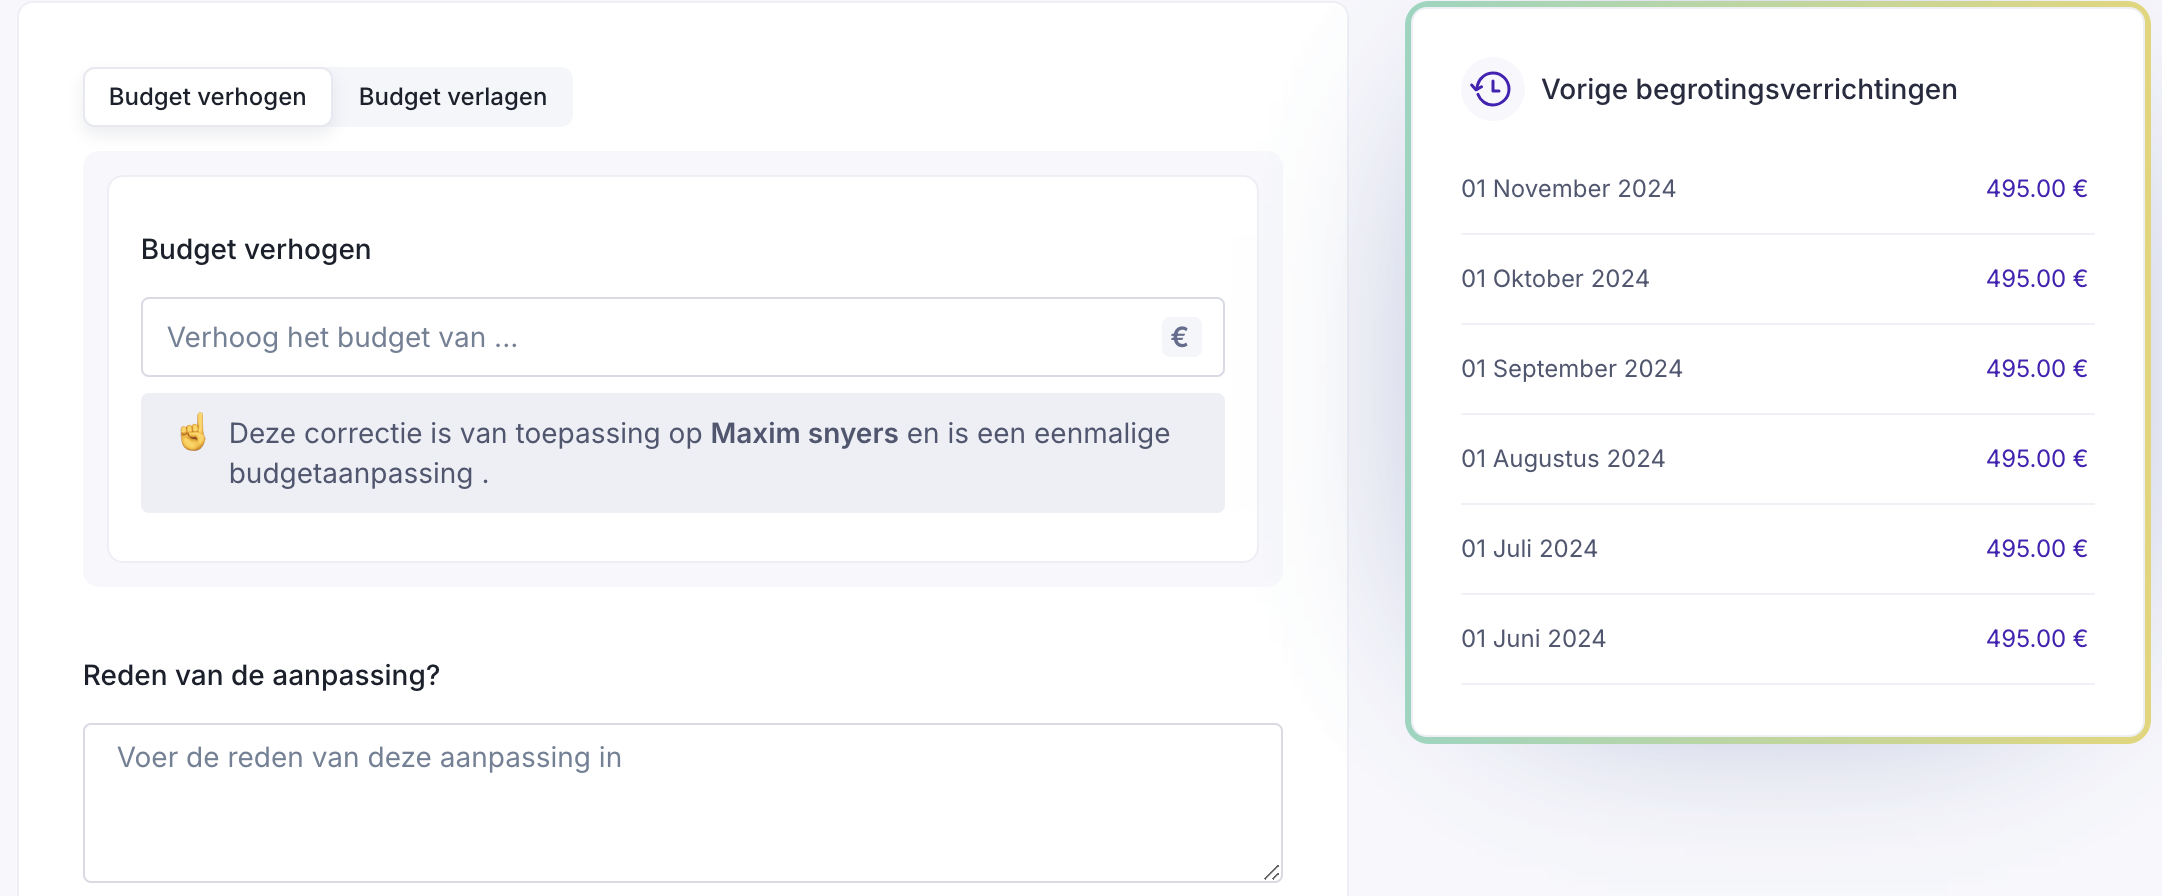
Task: Focus the 'Verhoog het budget van' input
Action: [x=650, y=337]
